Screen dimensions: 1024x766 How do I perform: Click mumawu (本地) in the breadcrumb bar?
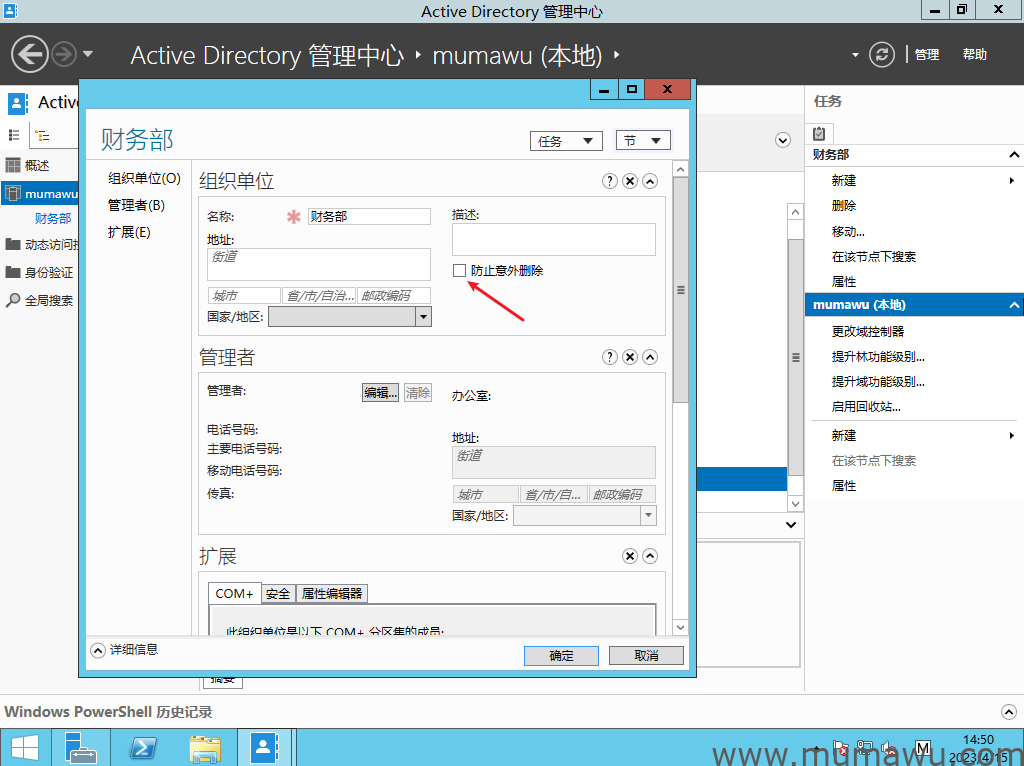517,55
